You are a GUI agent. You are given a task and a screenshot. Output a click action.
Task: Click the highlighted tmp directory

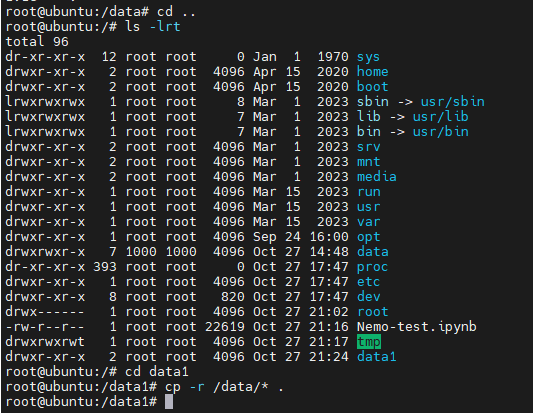tap(369, 342)
